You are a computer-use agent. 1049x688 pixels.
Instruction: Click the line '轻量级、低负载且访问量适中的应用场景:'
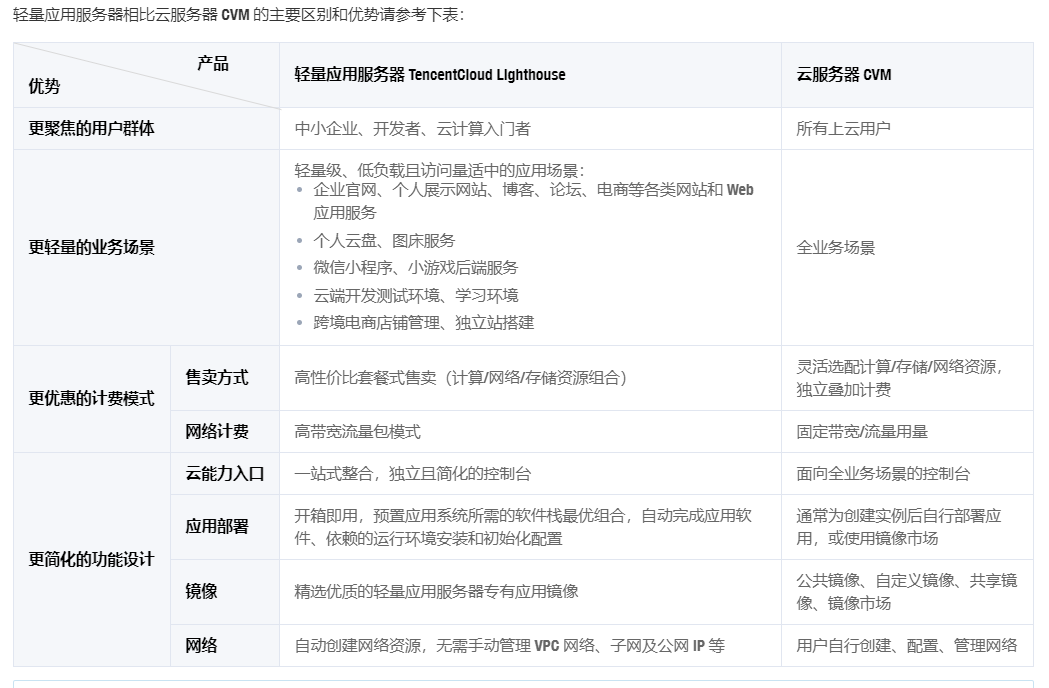[440, 170]
